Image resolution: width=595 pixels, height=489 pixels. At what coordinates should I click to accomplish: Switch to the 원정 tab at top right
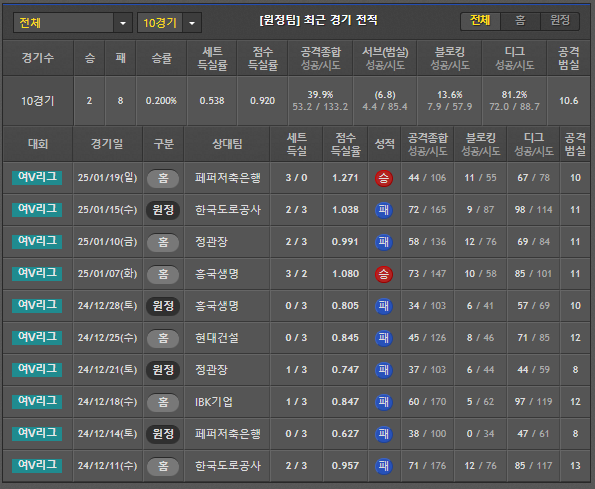point(560,20)
